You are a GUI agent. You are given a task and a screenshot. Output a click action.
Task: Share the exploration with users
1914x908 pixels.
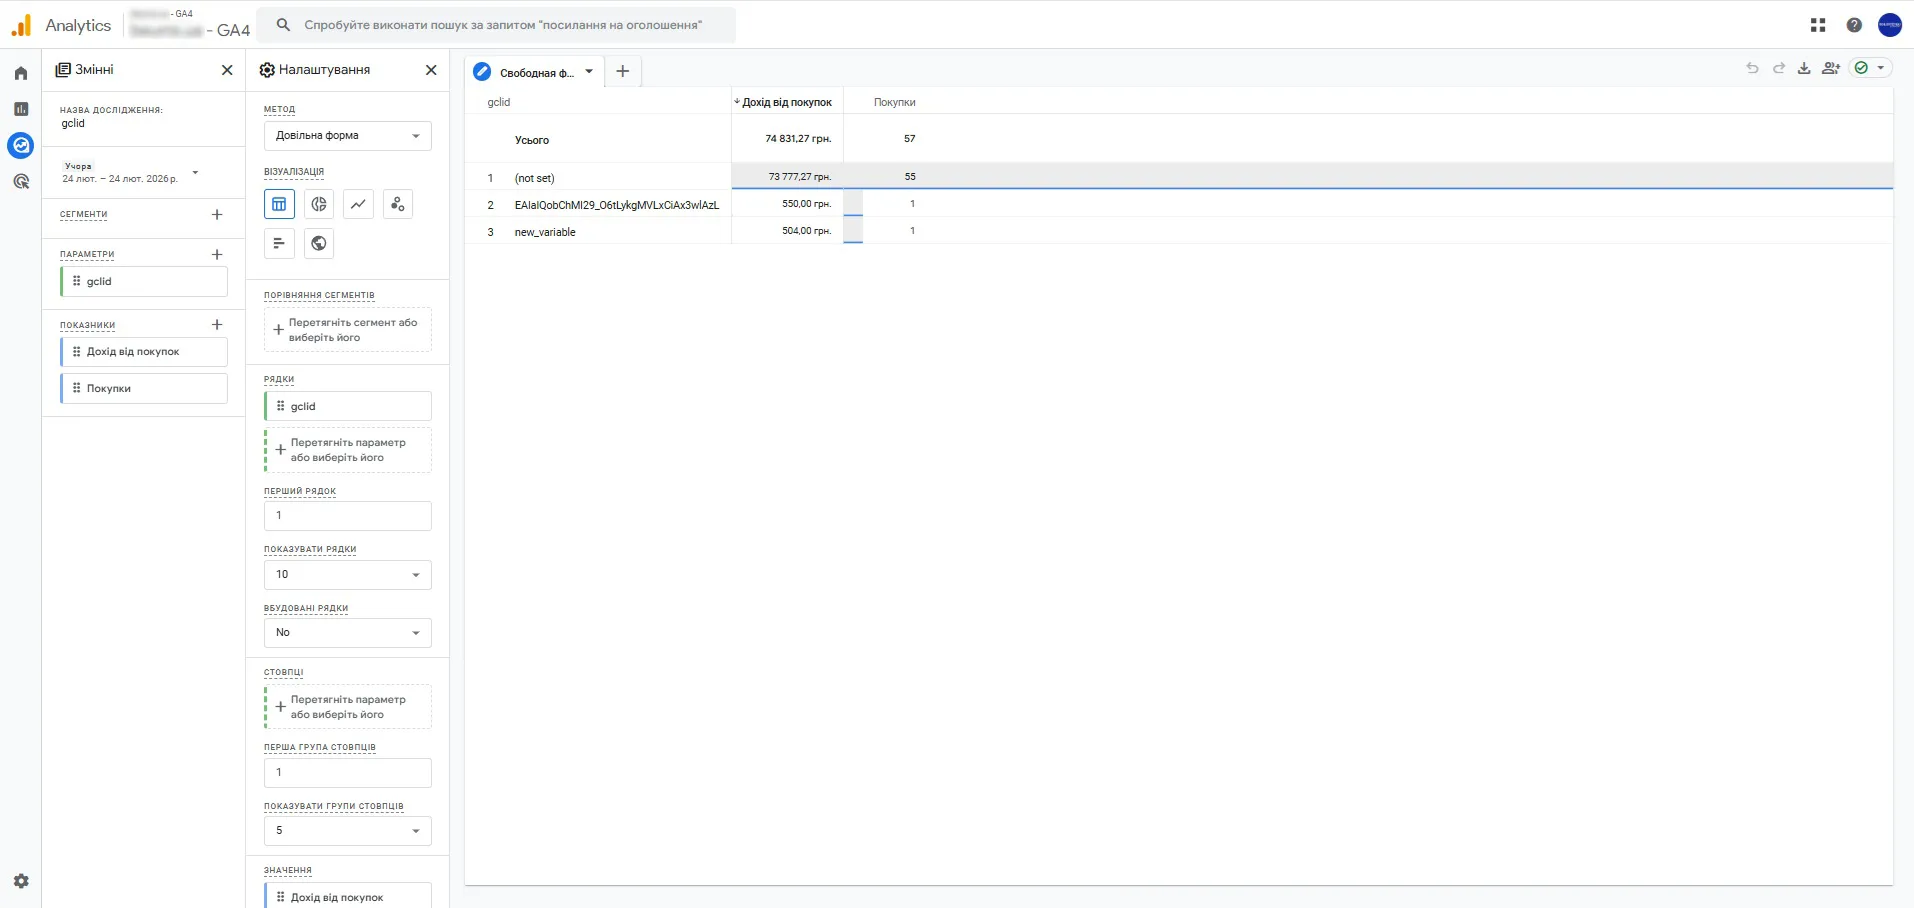click(x=1831, y=68)
